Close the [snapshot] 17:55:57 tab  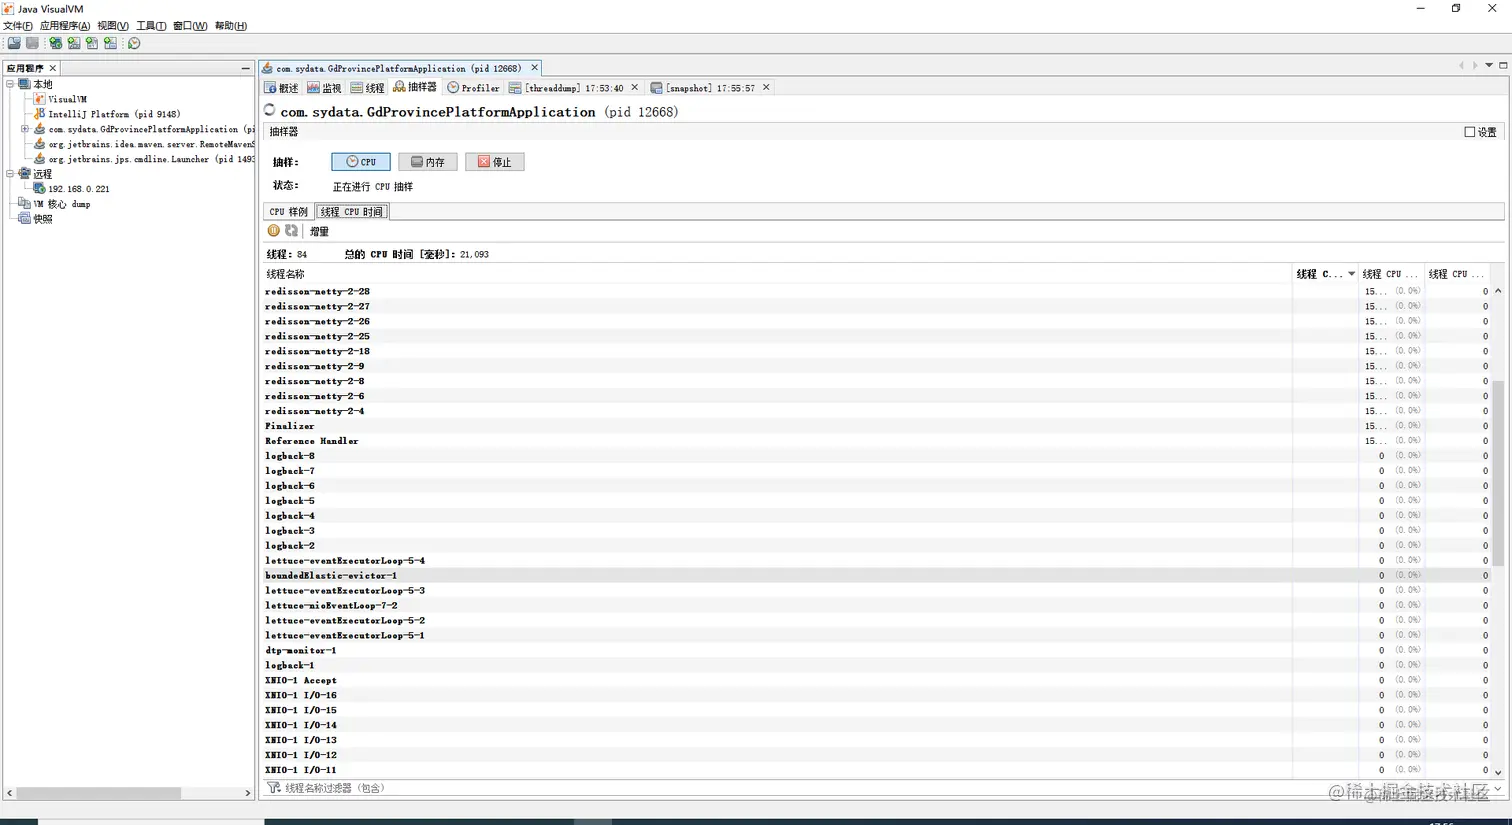[x=766, y=88]
